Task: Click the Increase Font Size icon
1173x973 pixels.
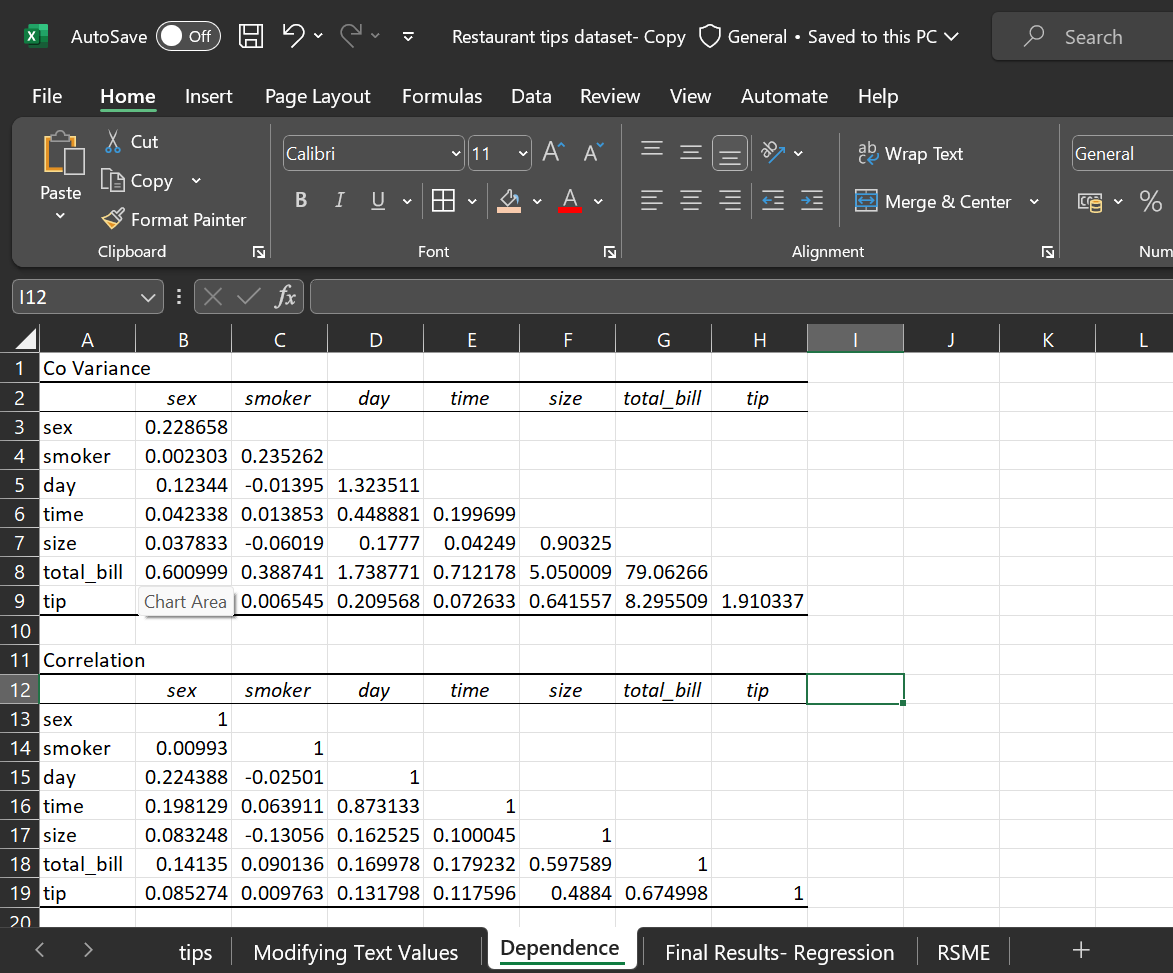Action: pyautogui.click(x=553, y=153)
